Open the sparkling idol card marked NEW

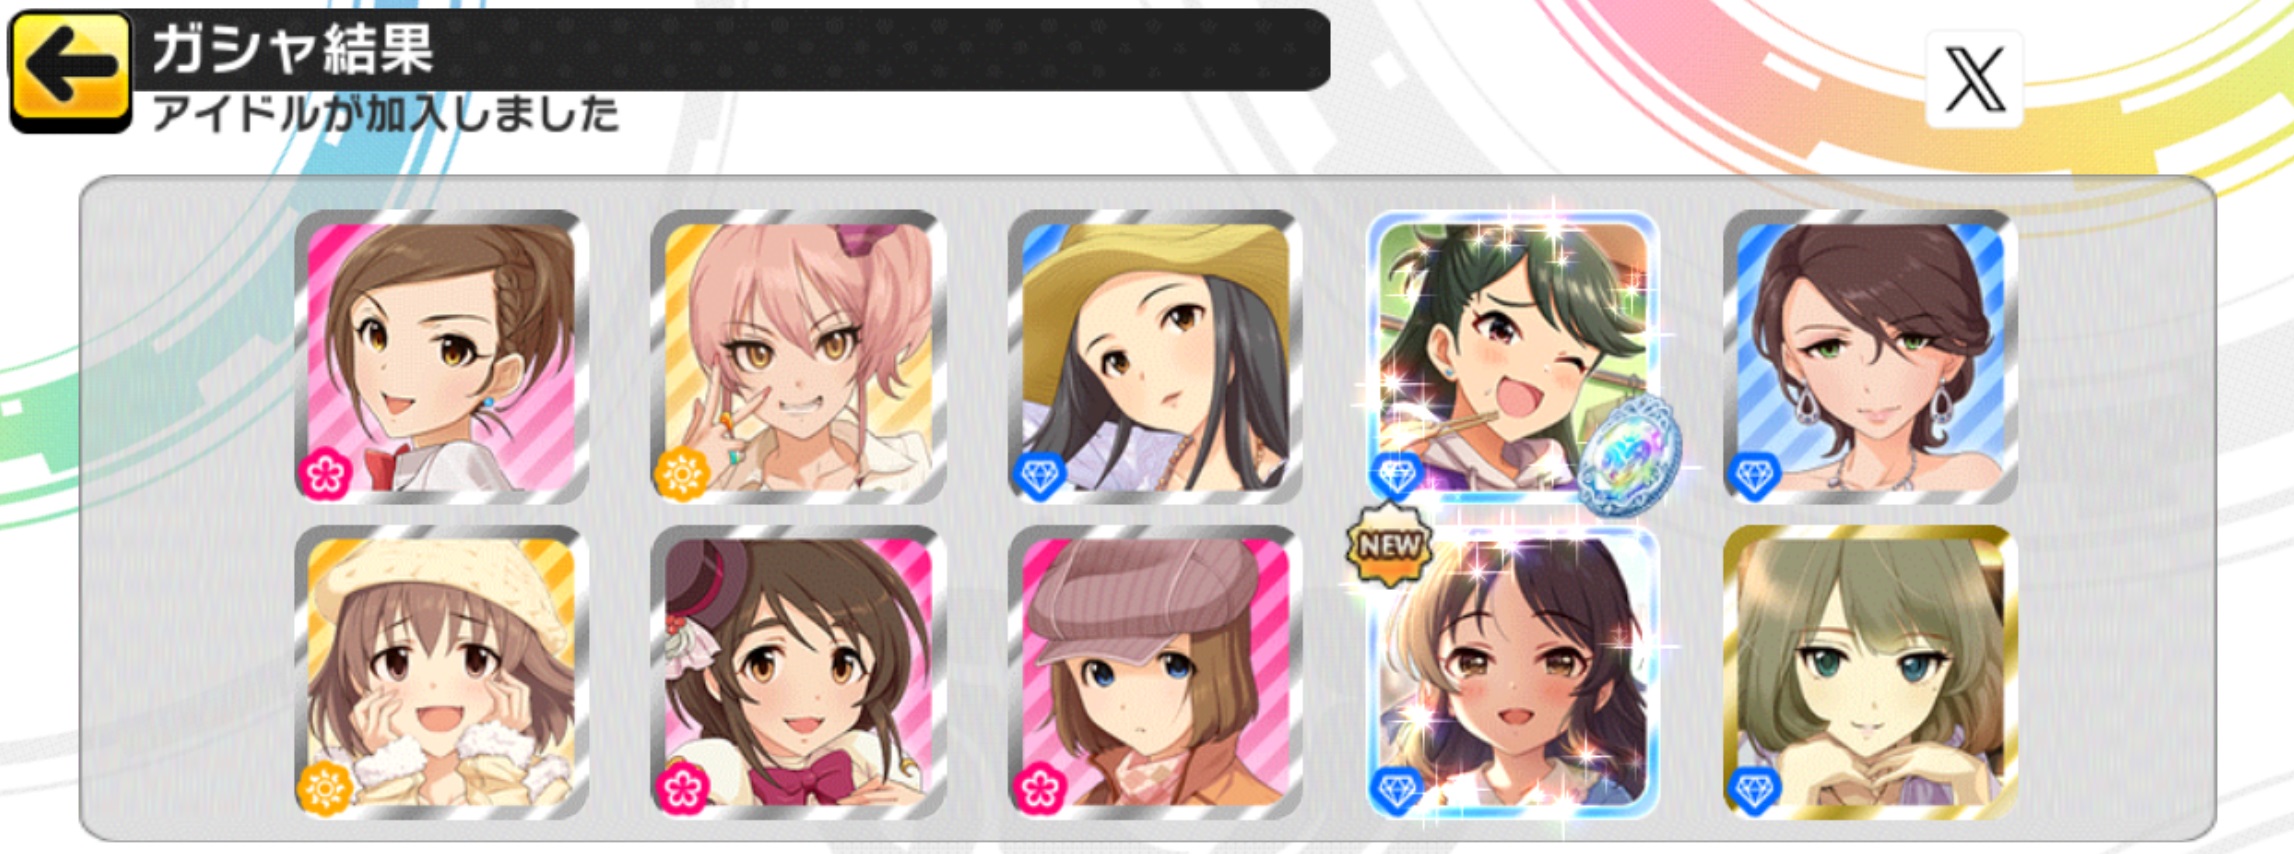(1512, 672)
